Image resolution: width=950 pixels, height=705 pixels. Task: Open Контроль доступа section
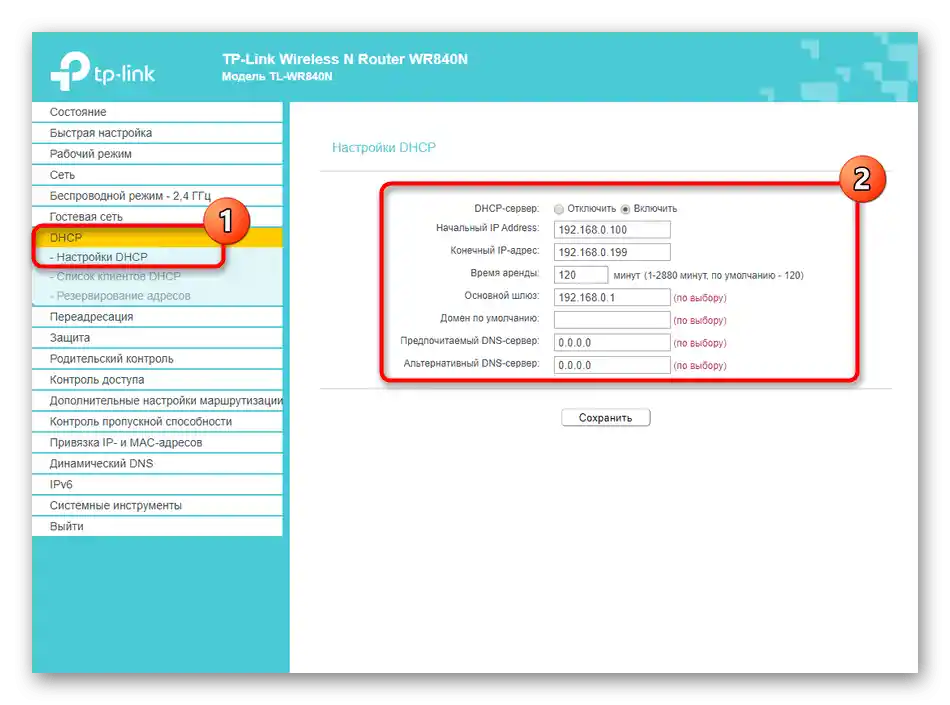158,380
